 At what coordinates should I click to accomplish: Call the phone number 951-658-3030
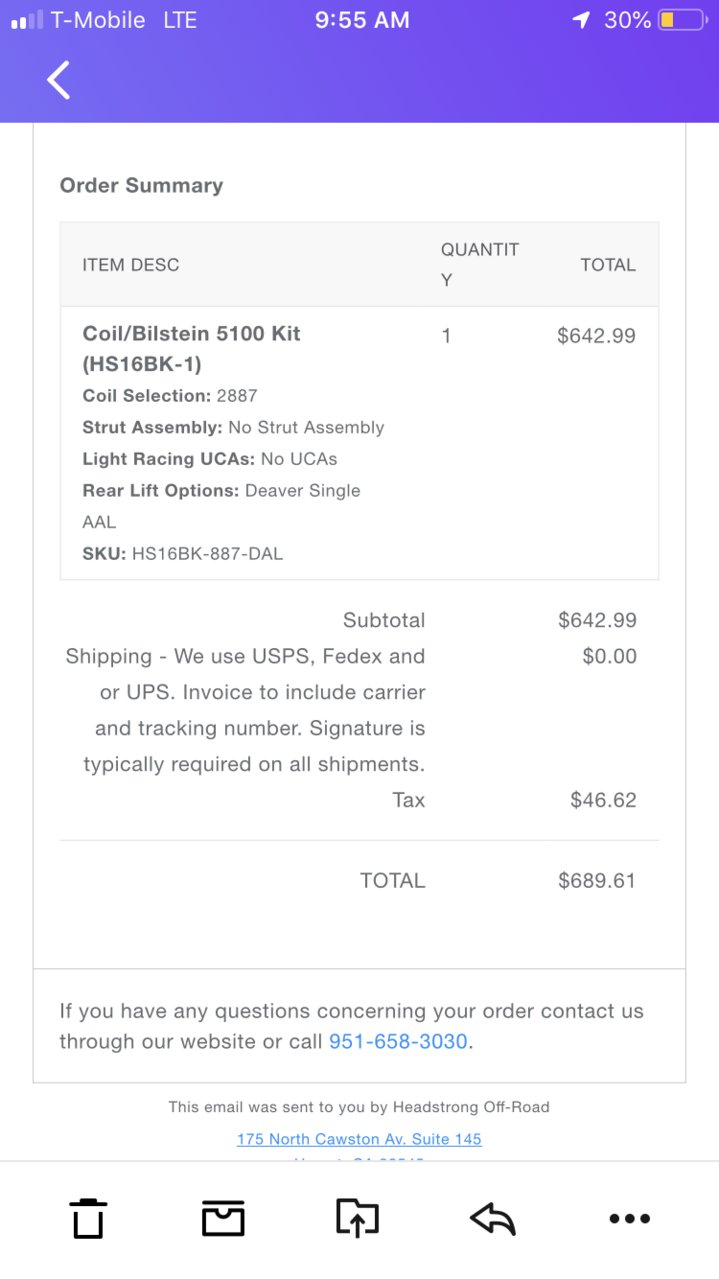(x=398, y=1041)
